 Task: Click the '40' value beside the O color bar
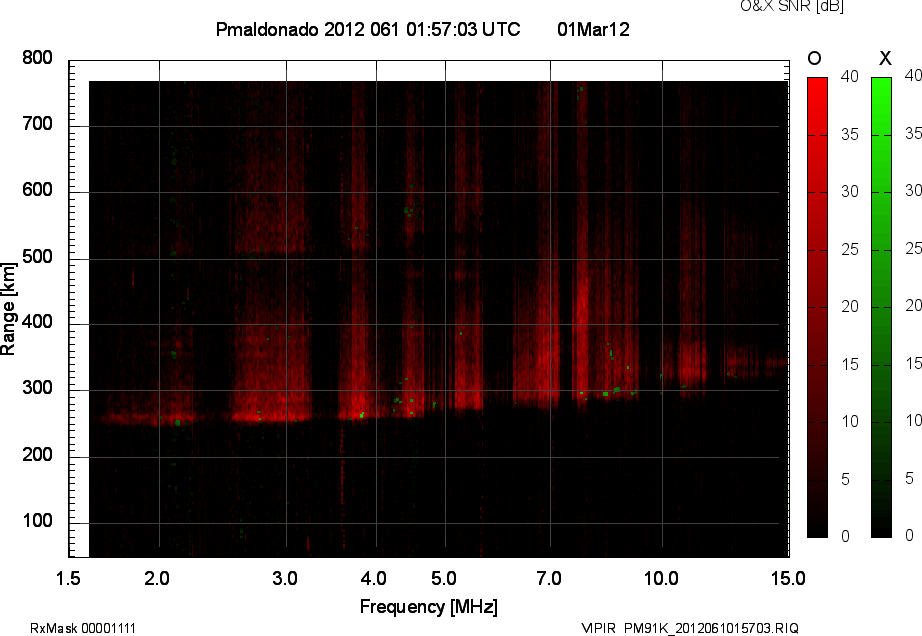[850, 76]
